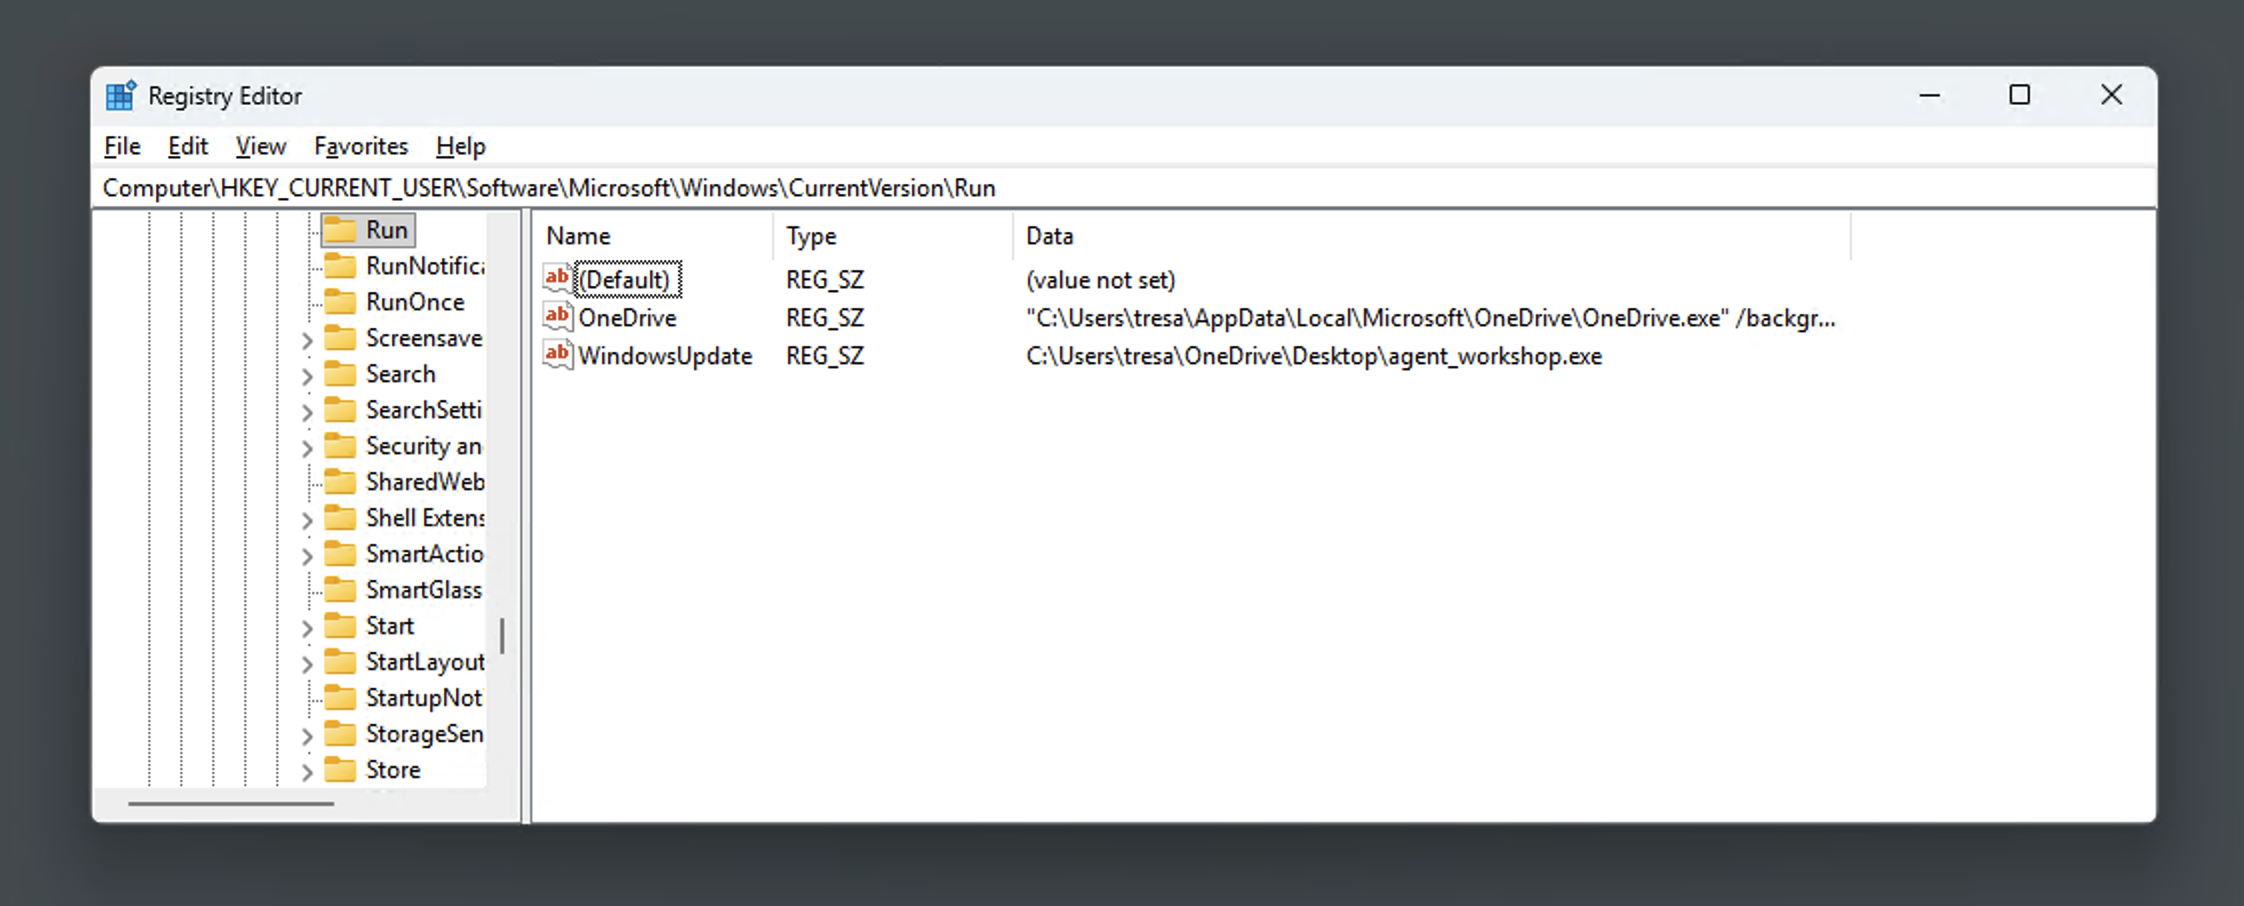Click the Registry Editor app icon
This screenshot has width=2244, height=906.
tap(121, 96)
